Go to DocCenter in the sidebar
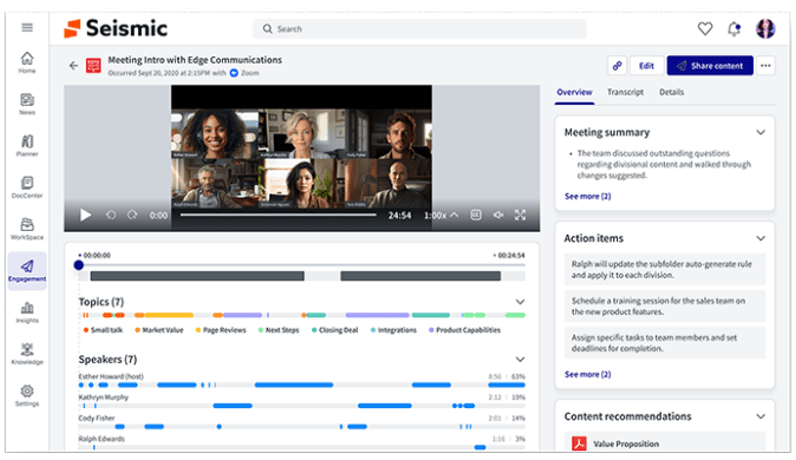 coord(27,187)
